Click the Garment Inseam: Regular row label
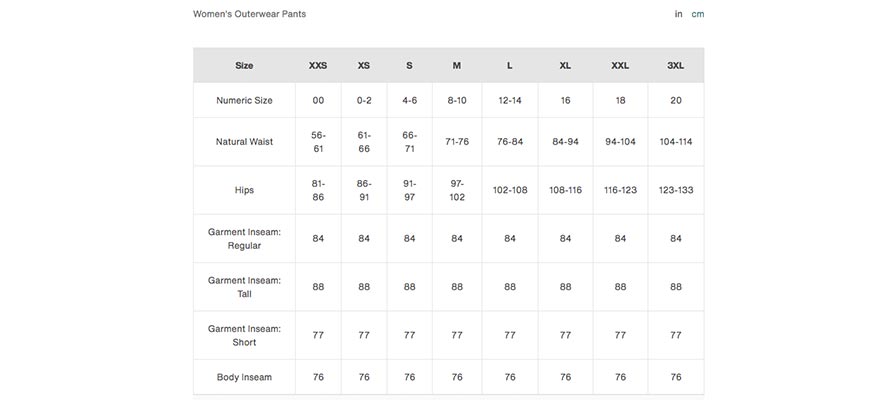The height and width of the screenshot is (400, 895). pos(244,239)
